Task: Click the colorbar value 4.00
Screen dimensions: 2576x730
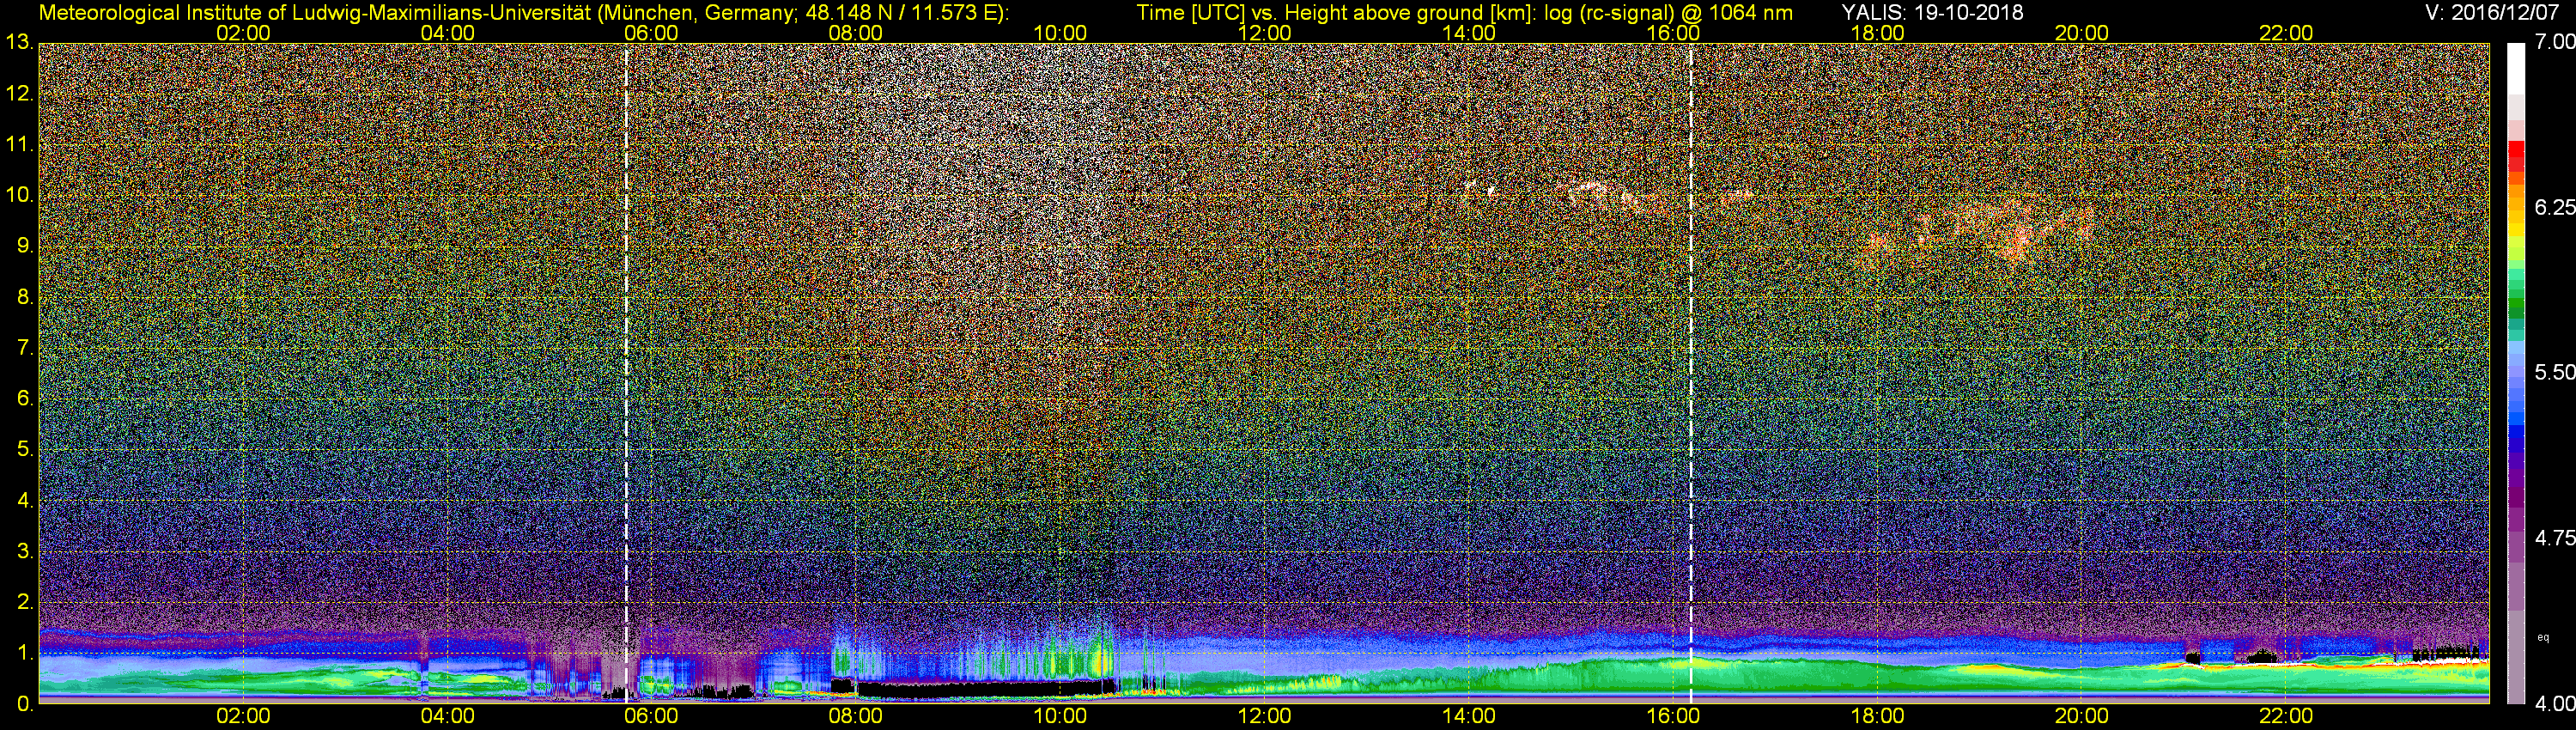Action: coord(2554,703)
